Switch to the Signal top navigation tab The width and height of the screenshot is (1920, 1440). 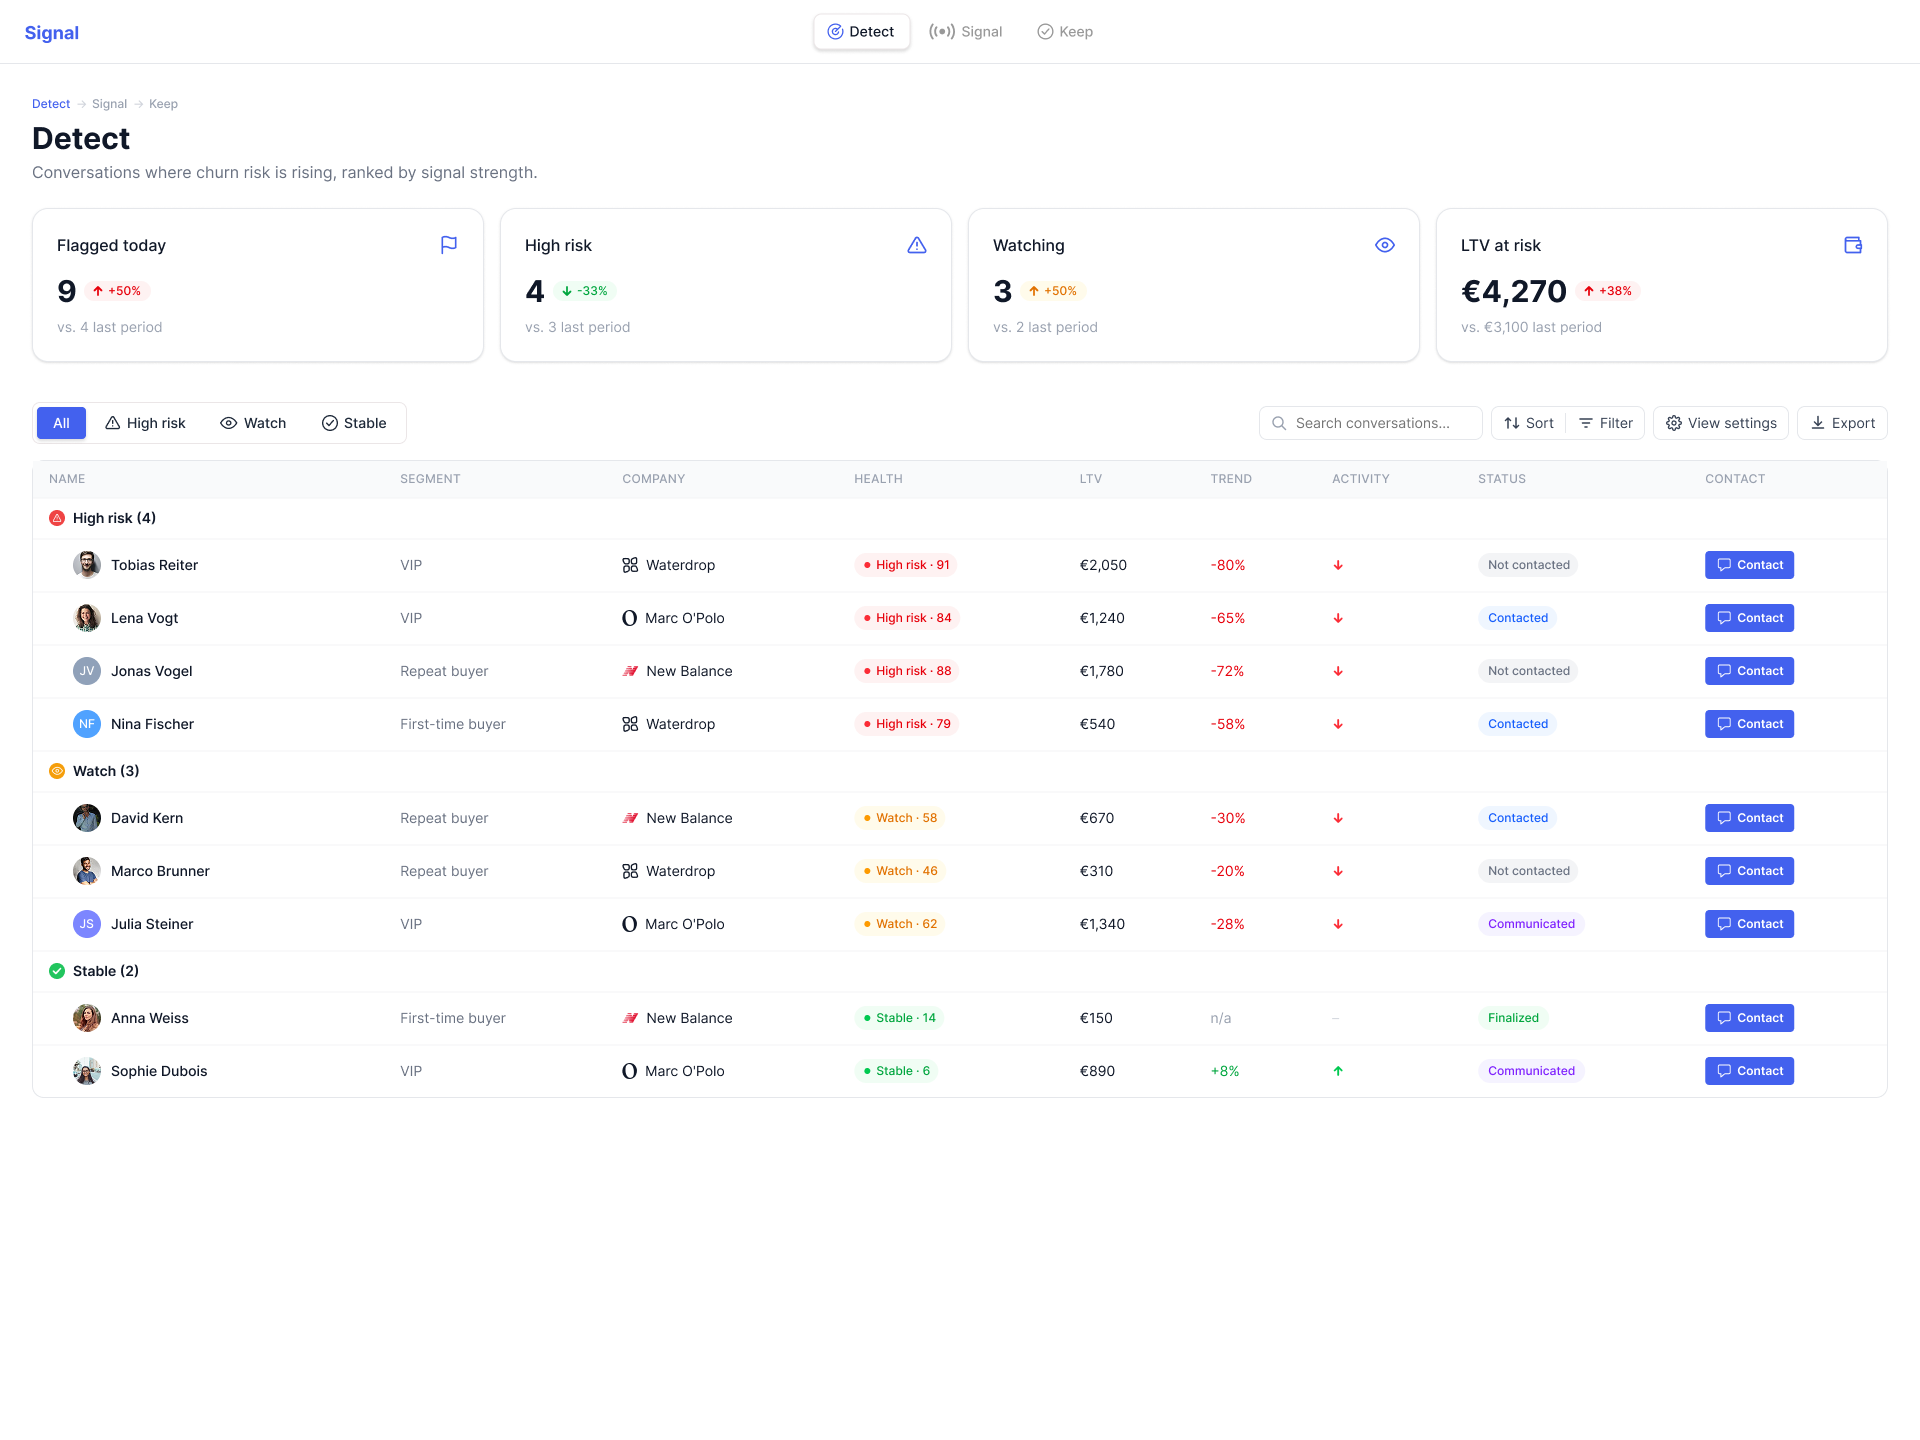tap(965, 32)
